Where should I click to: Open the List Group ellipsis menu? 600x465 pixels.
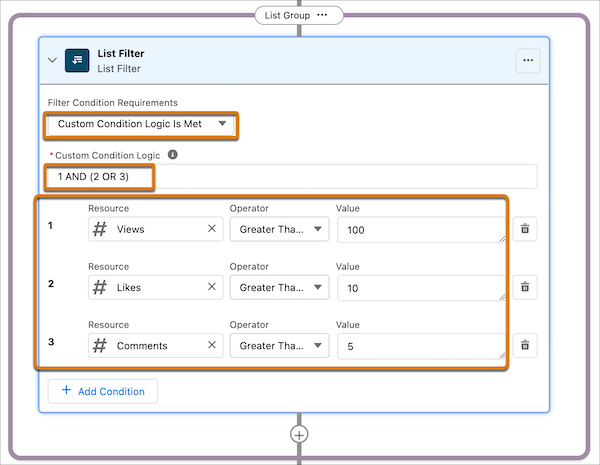coord(322,15)
